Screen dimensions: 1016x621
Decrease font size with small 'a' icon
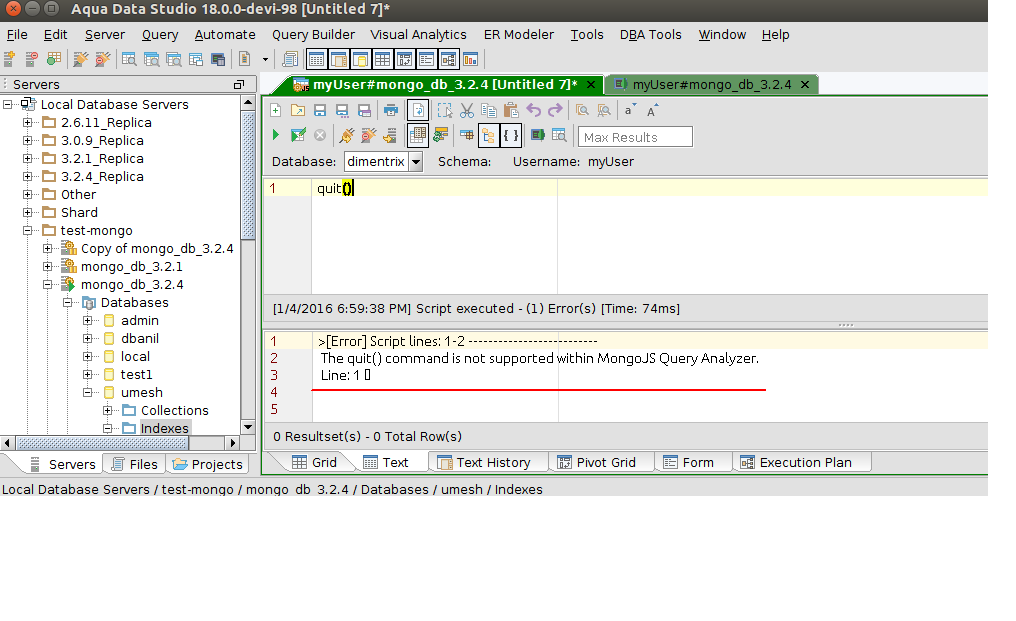point(630,110)
